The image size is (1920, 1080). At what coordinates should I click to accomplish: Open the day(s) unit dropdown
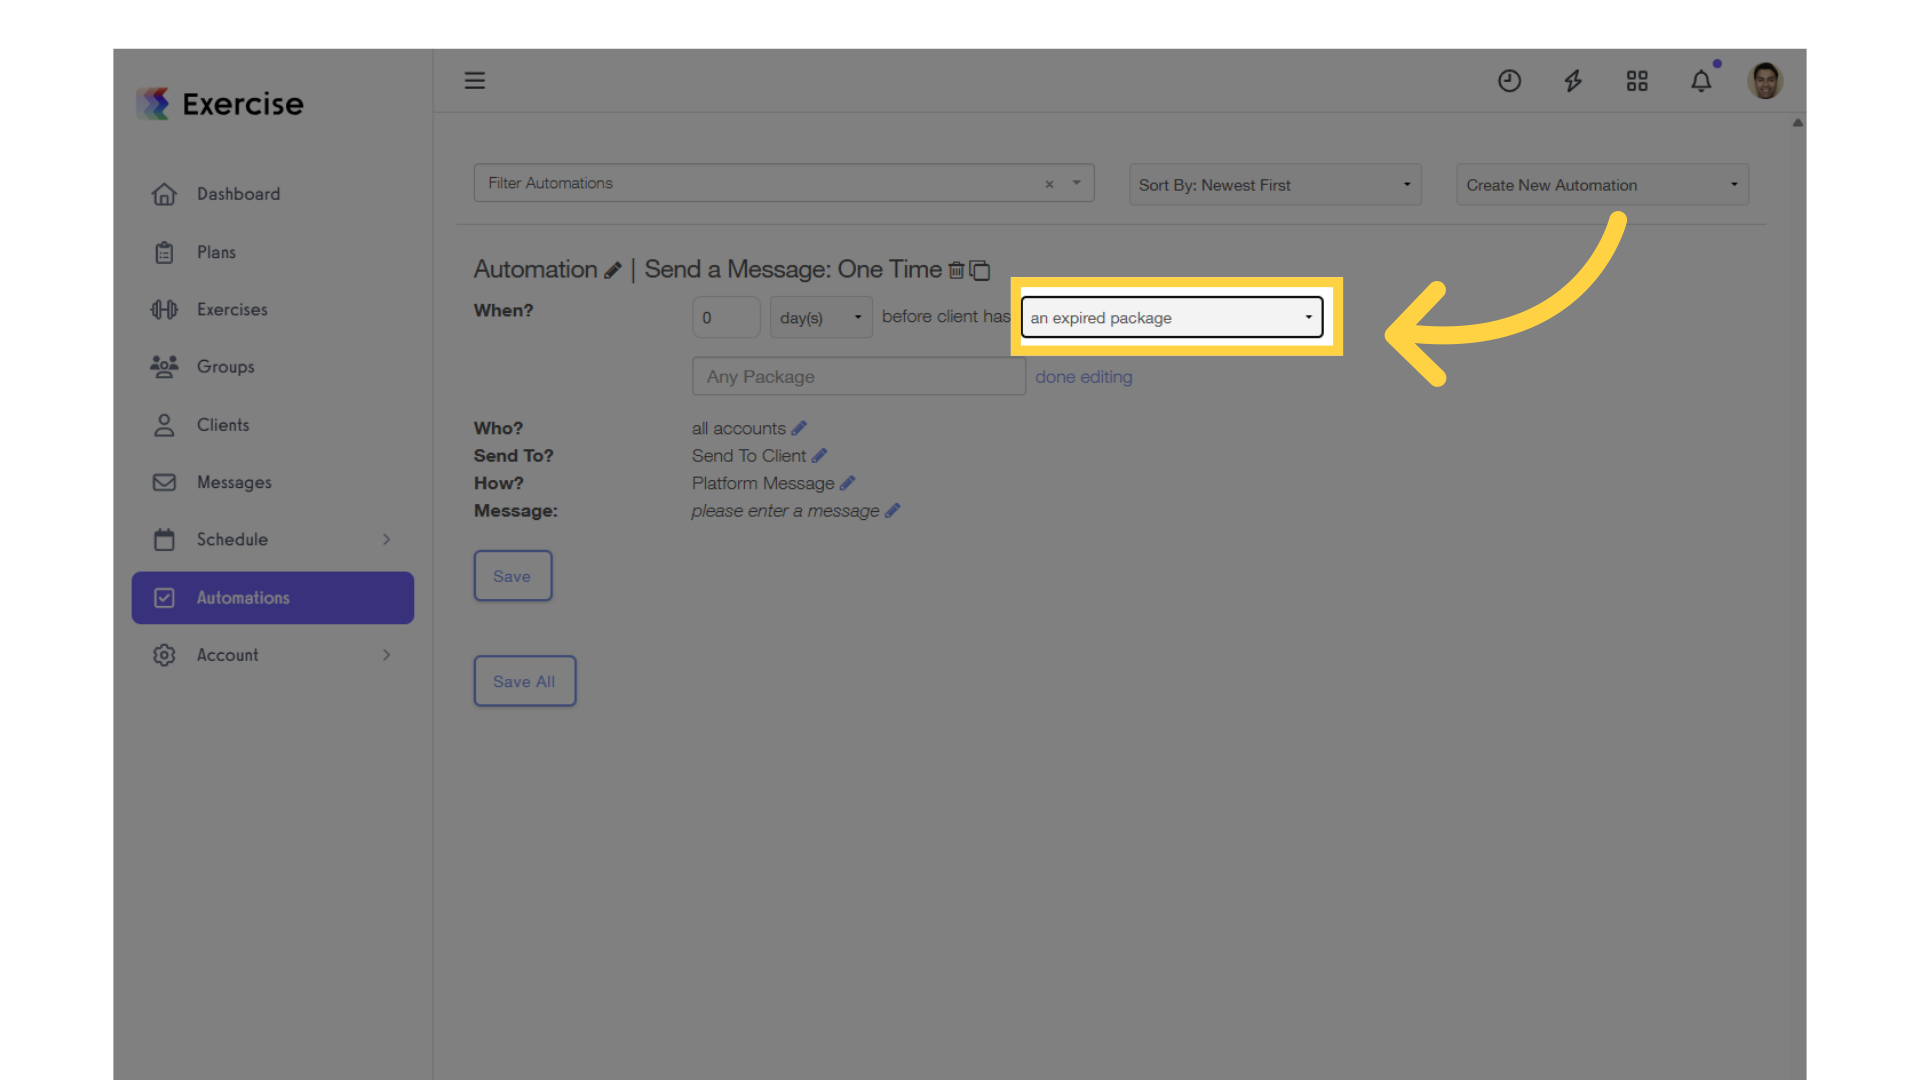coord(821,318)
